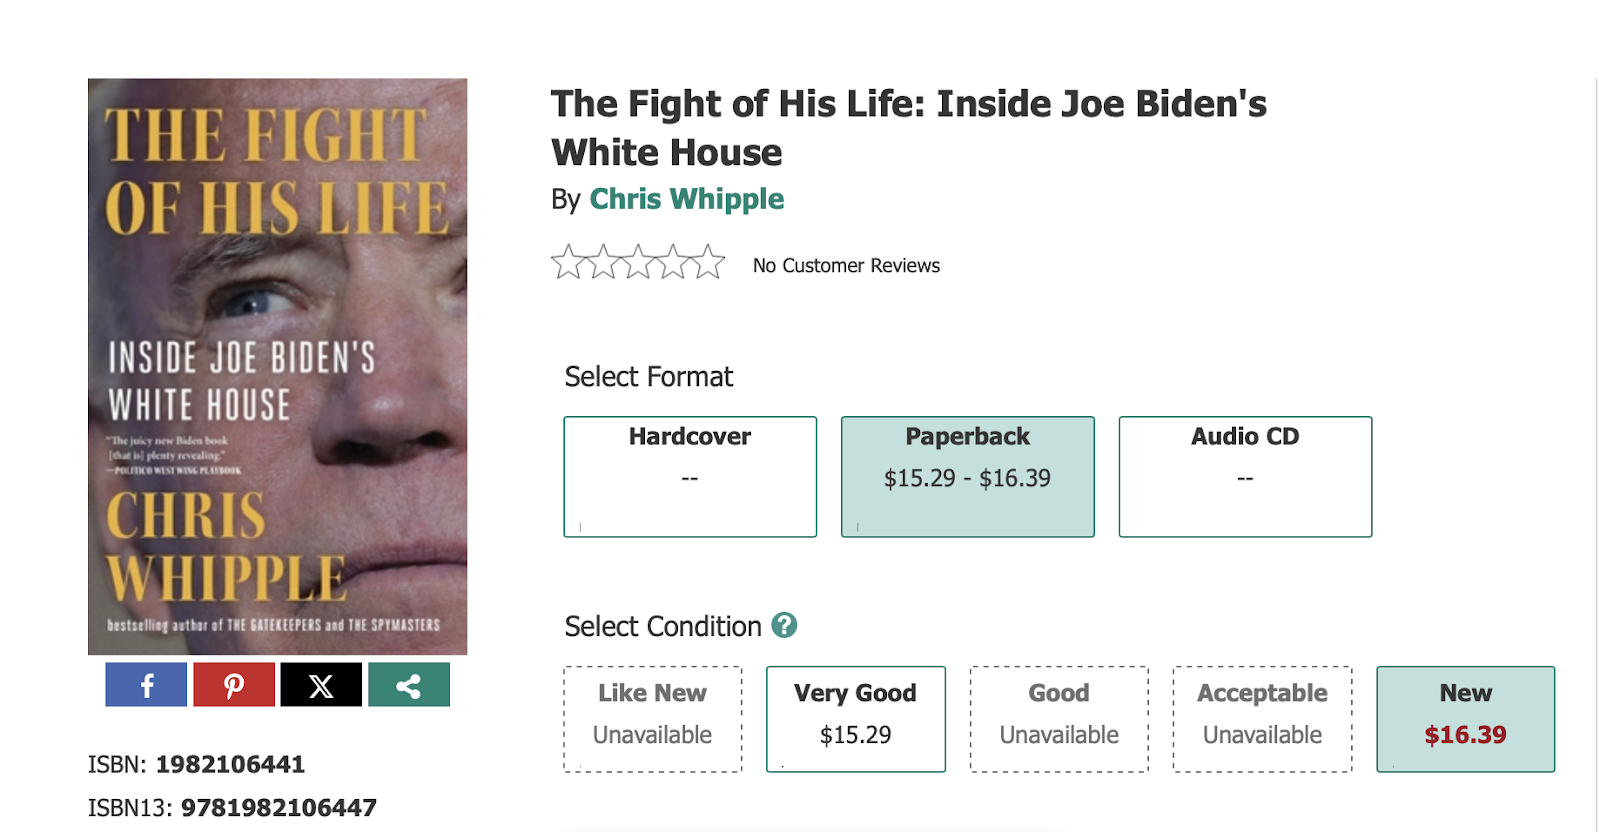The height and width of the screenshot is (832, 1600).
Task: Select New condition priced $16.39
Action: click(1465, 718)
